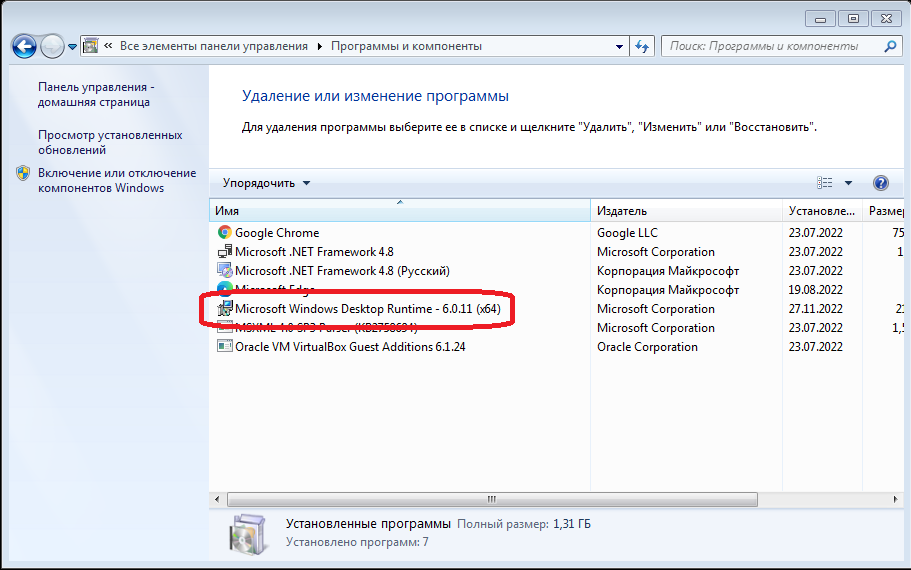Click the Microsoft Windows Desktop Runtime icon
Image resolution: width=911 pixels, height=570 pixels.
pos(225,309)
